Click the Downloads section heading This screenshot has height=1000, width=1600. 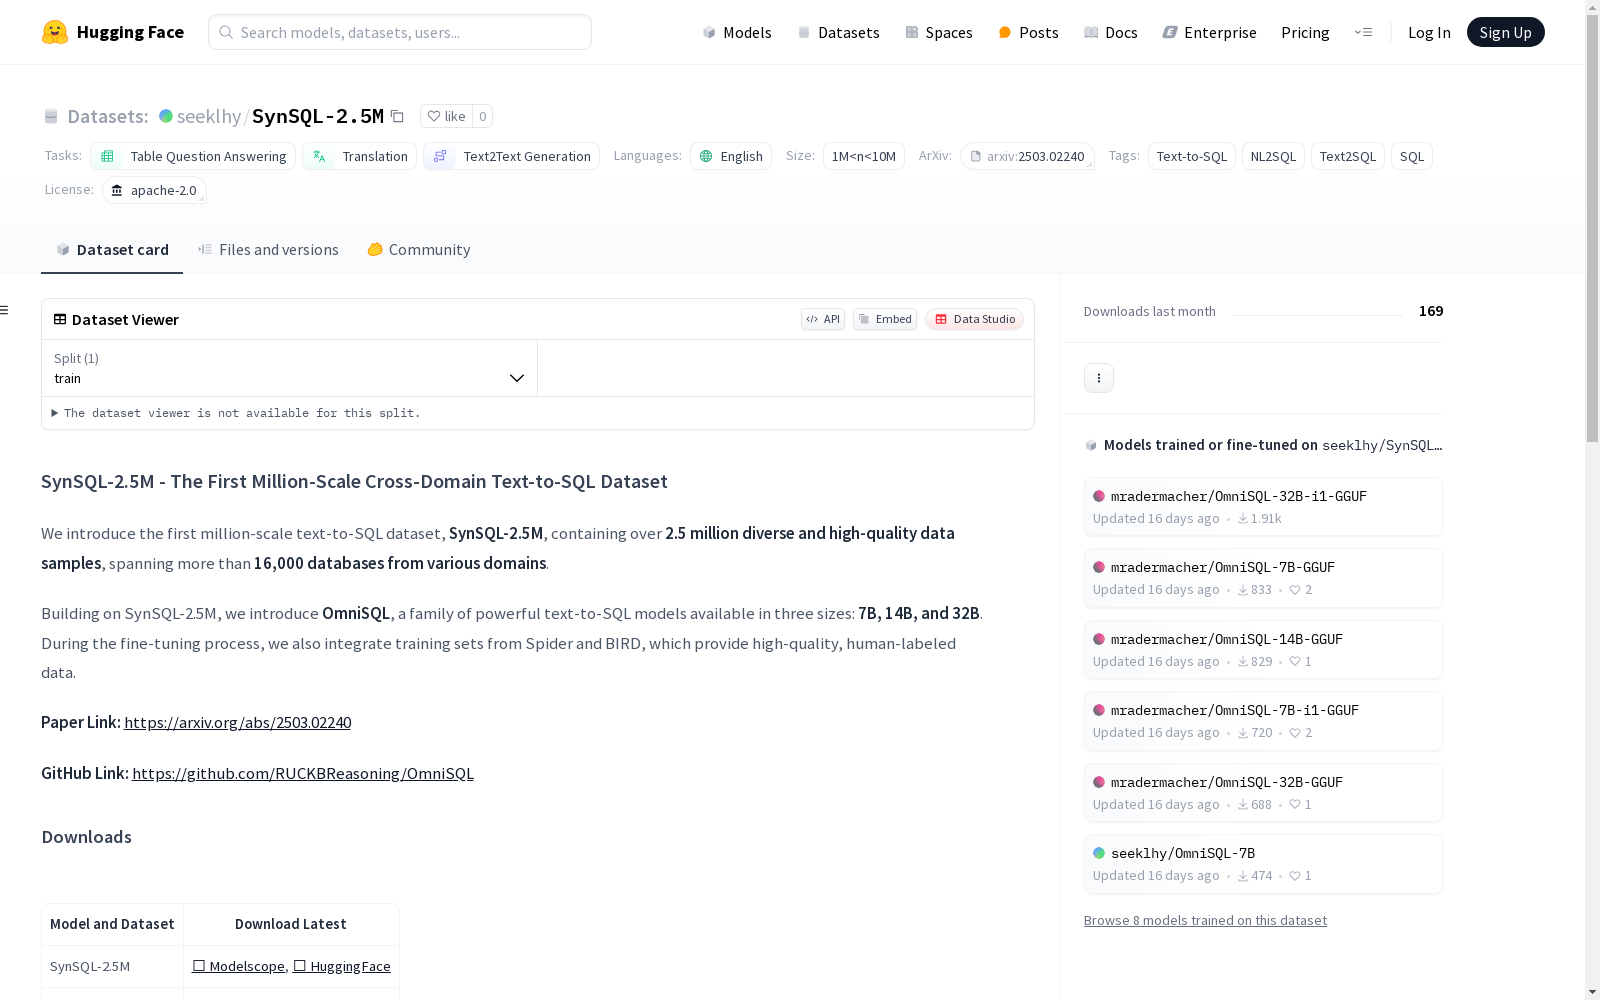[x=87, y=837]
